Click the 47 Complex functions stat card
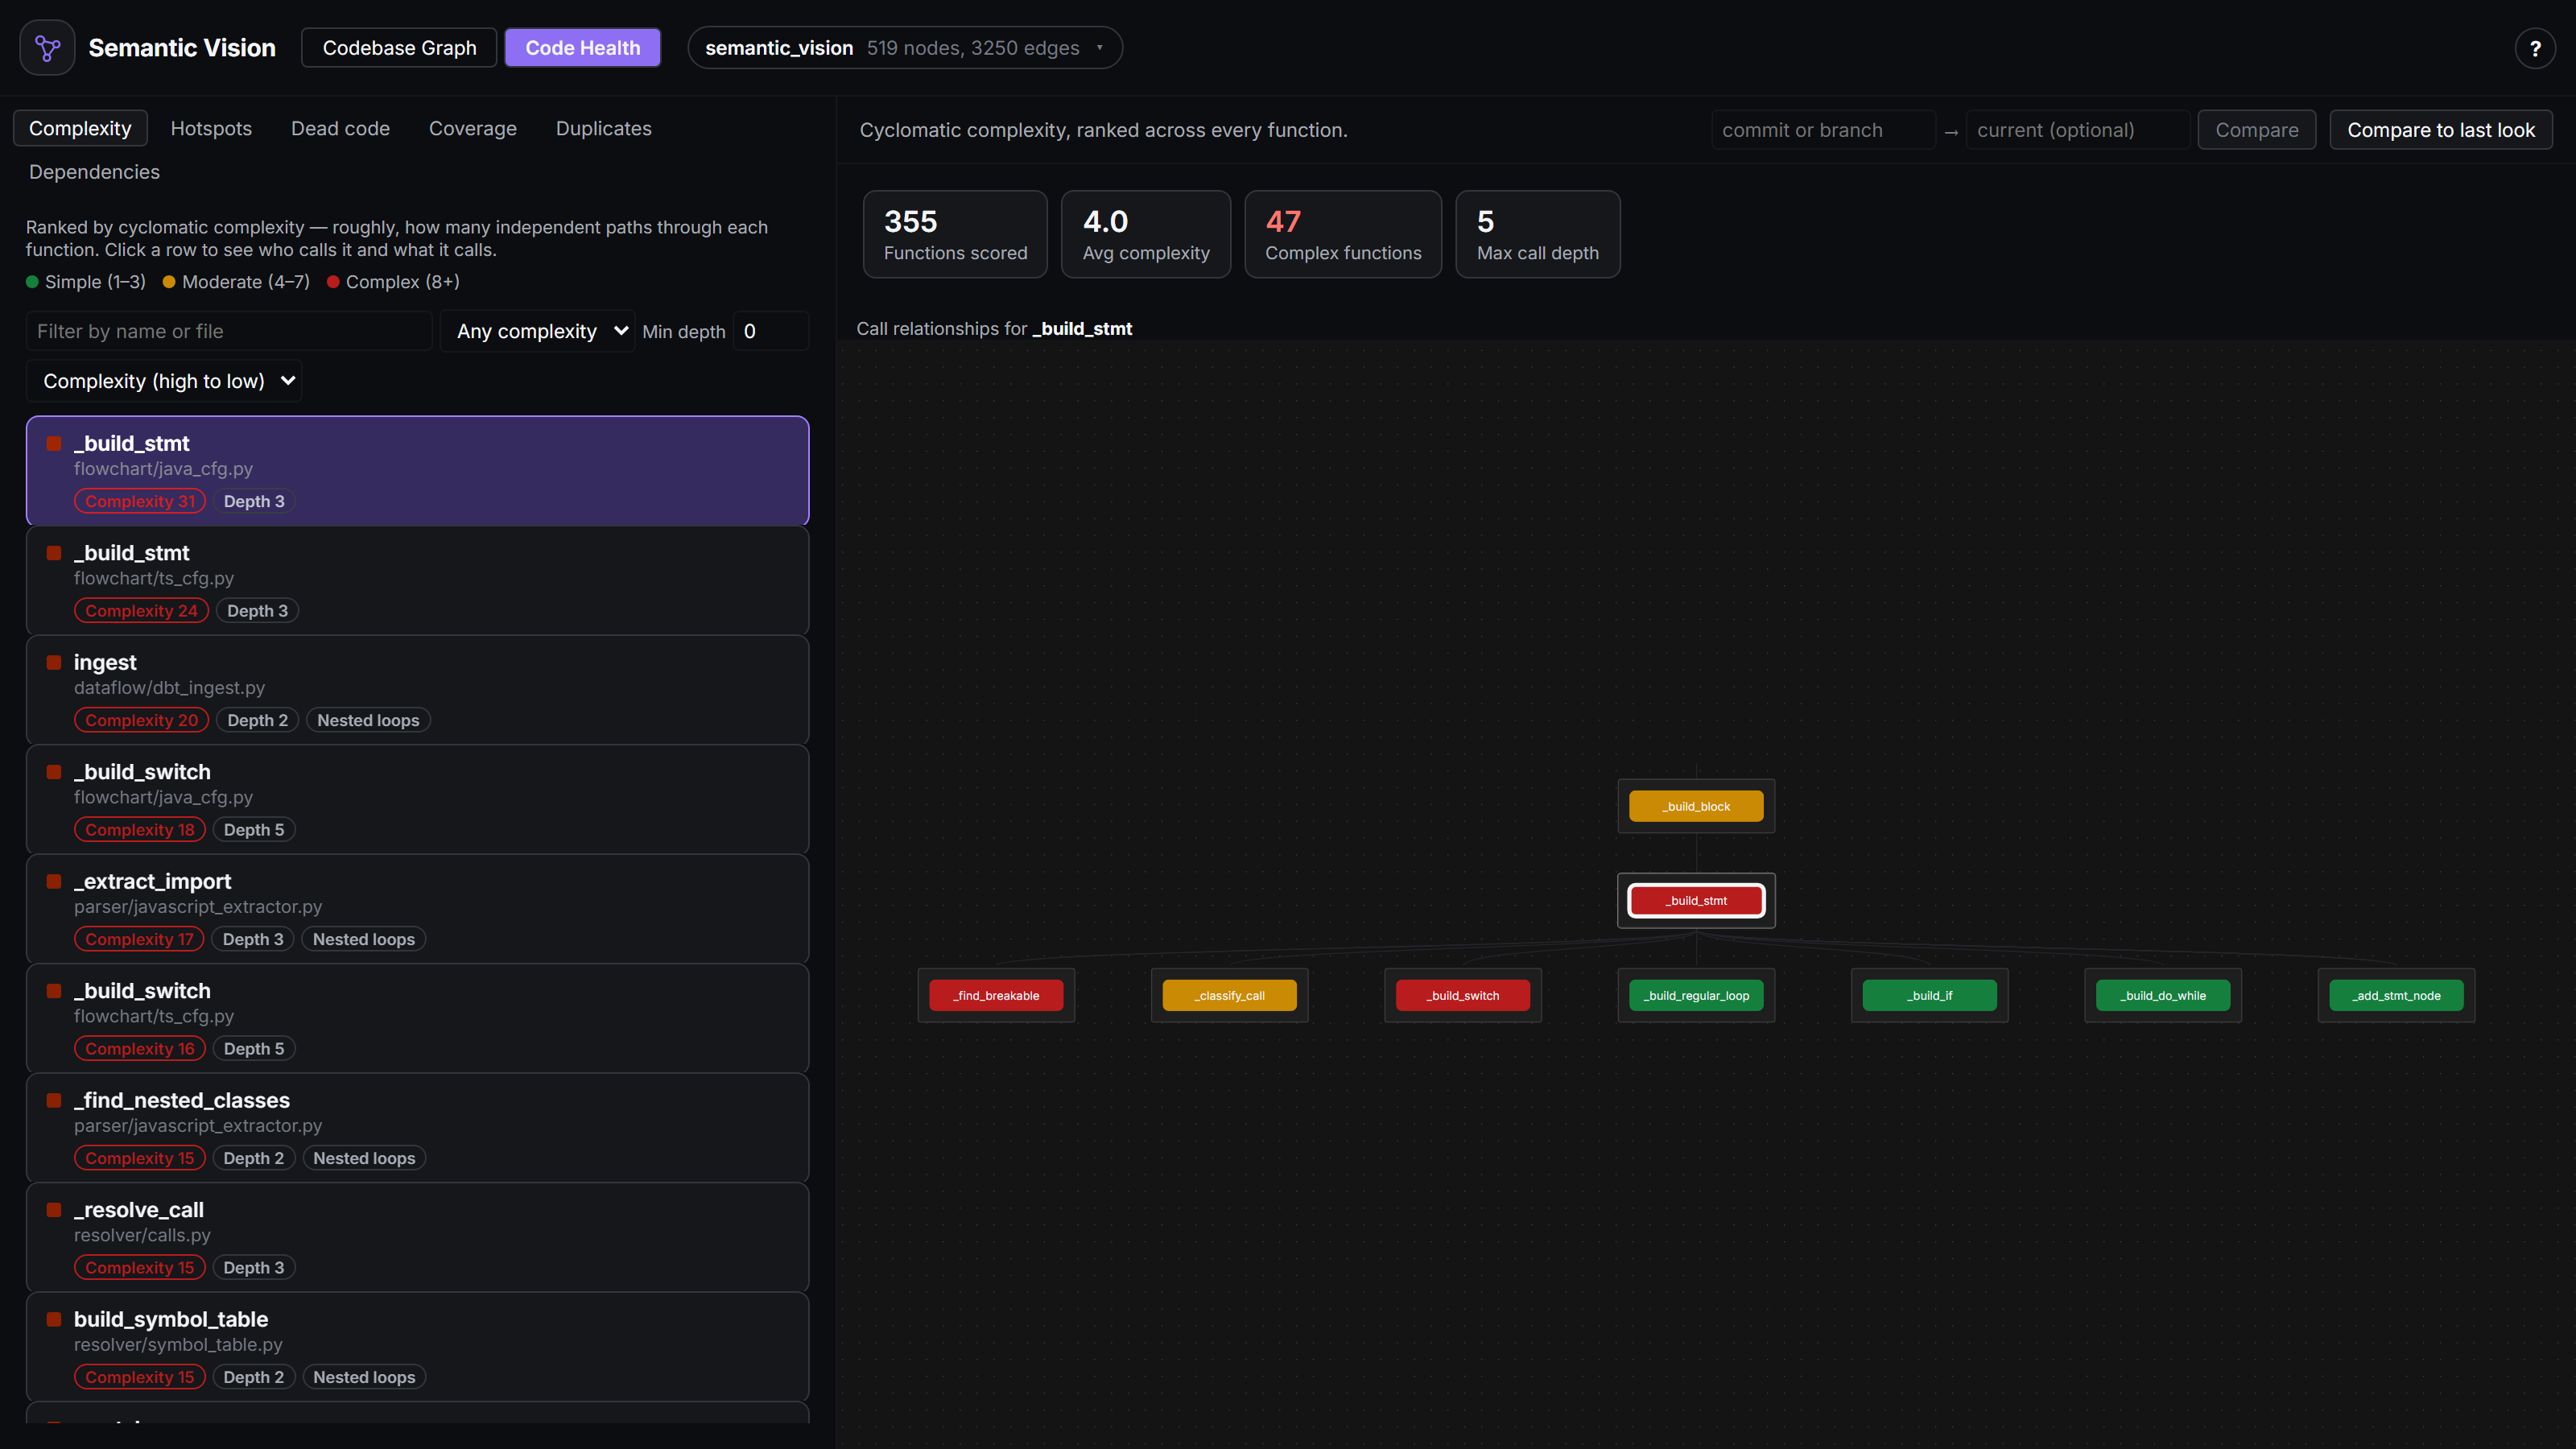Screen dimensions: 2576x1449 [x=1343, y=234]
